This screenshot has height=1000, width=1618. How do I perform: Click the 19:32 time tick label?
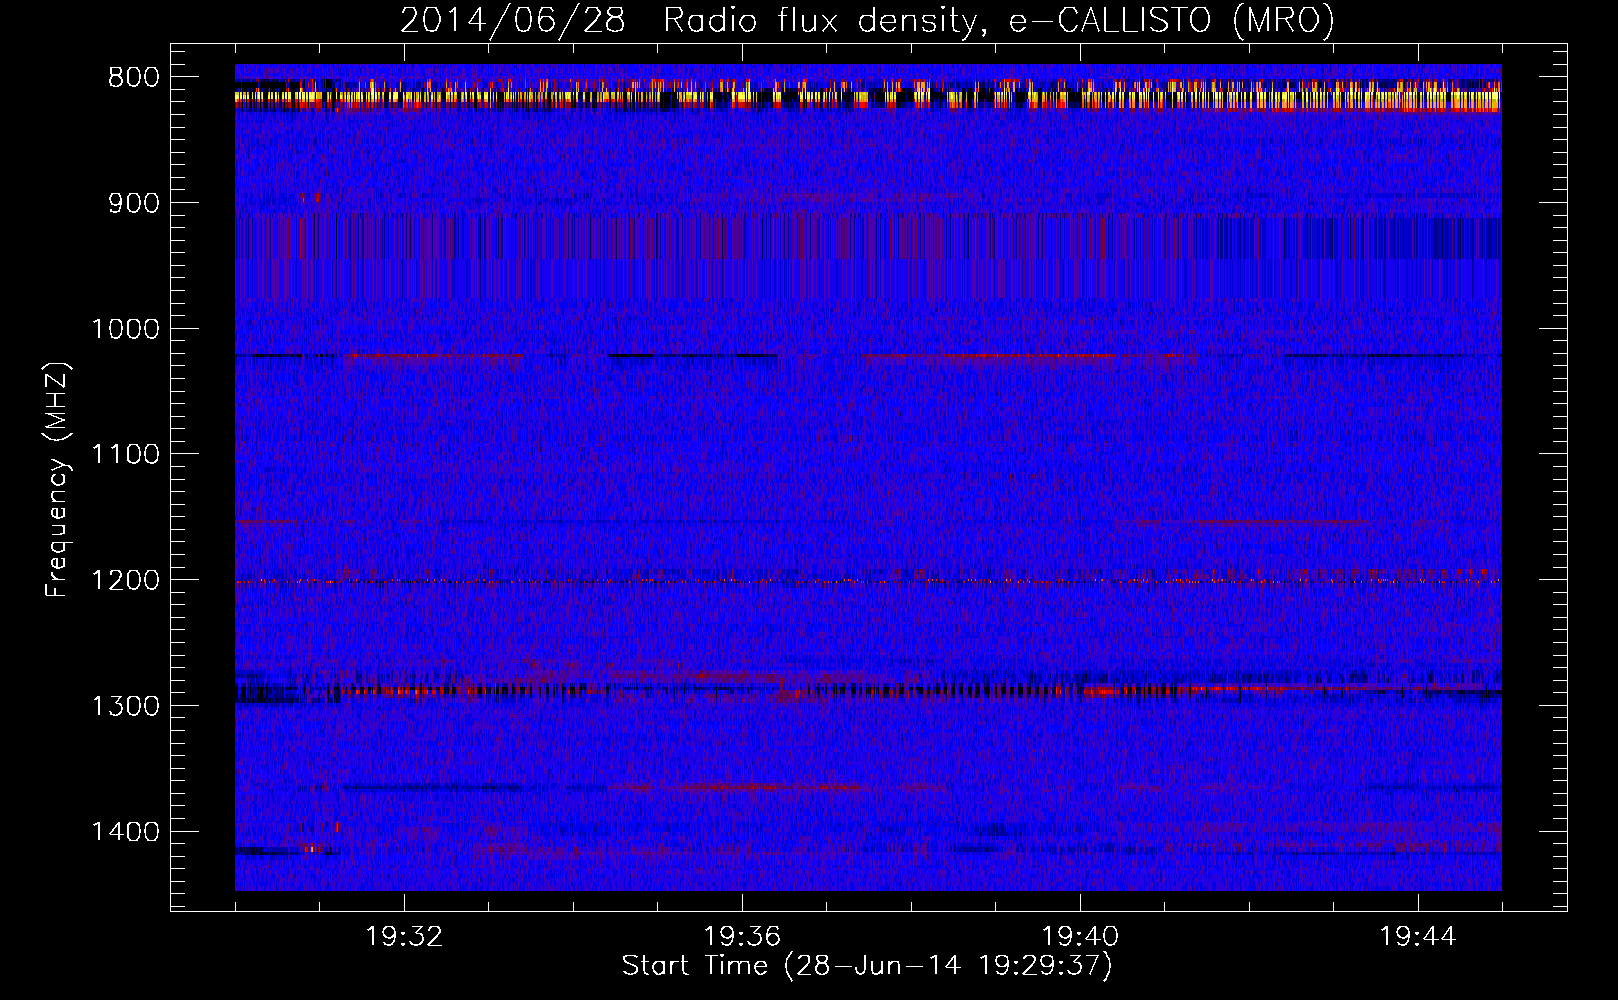click(x=404, y=937)
